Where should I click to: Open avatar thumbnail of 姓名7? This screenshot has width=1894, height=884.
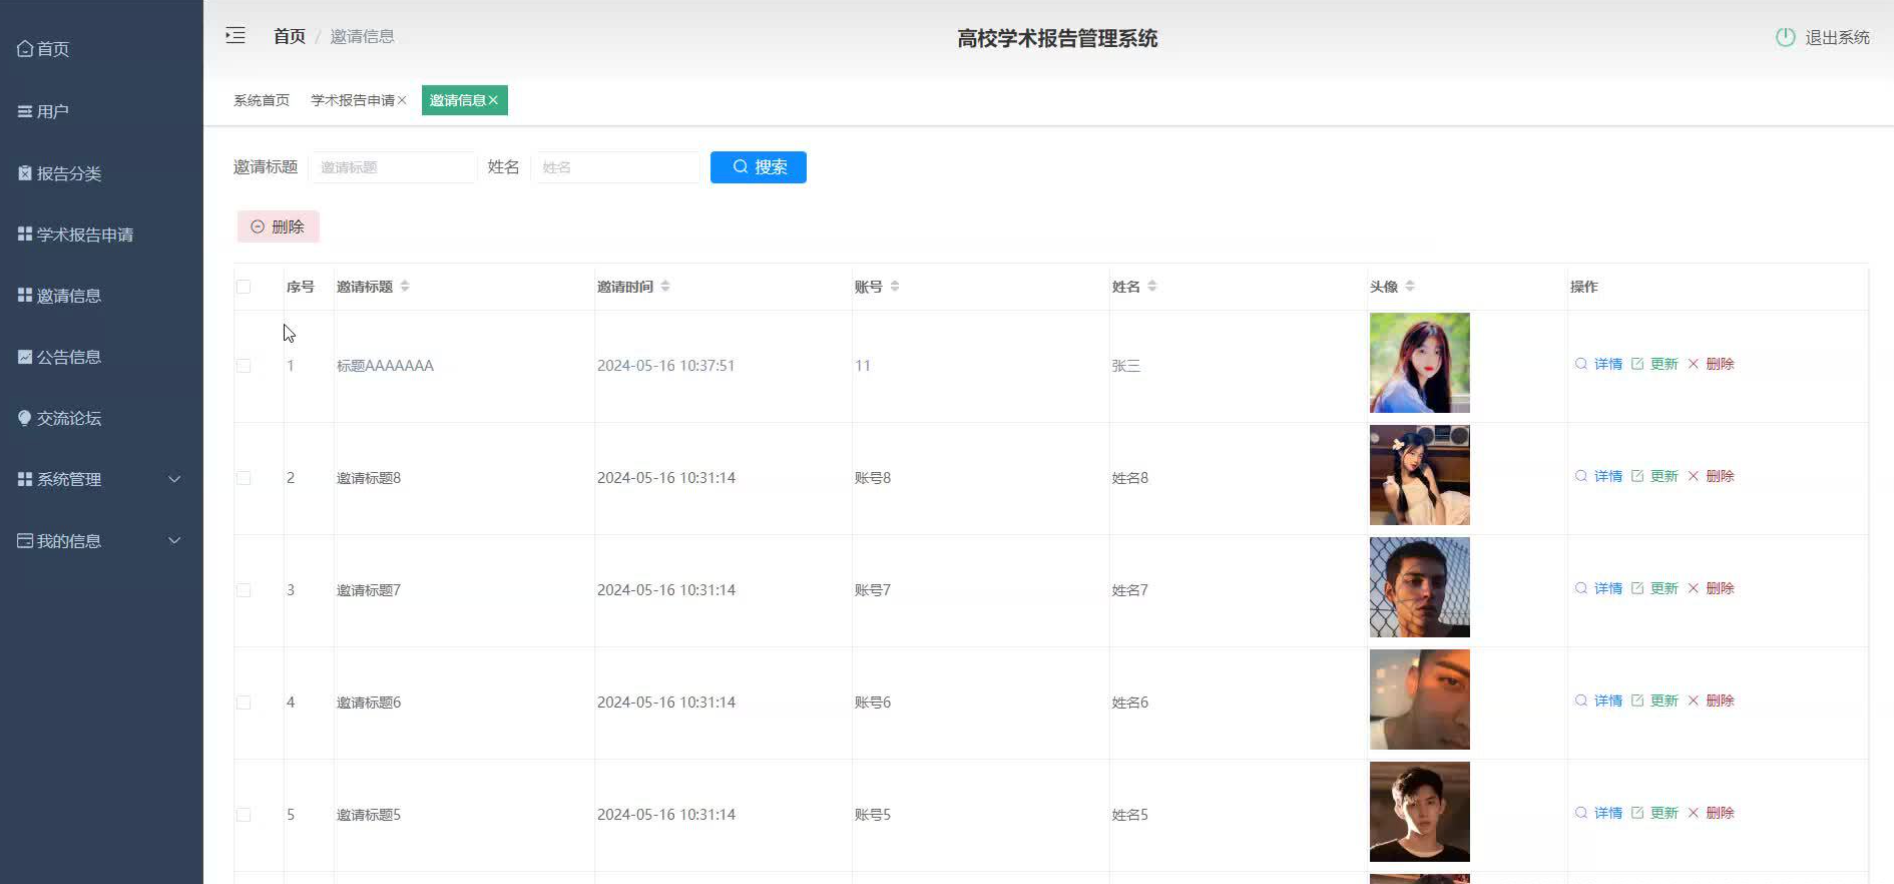tap(1420, 587)
